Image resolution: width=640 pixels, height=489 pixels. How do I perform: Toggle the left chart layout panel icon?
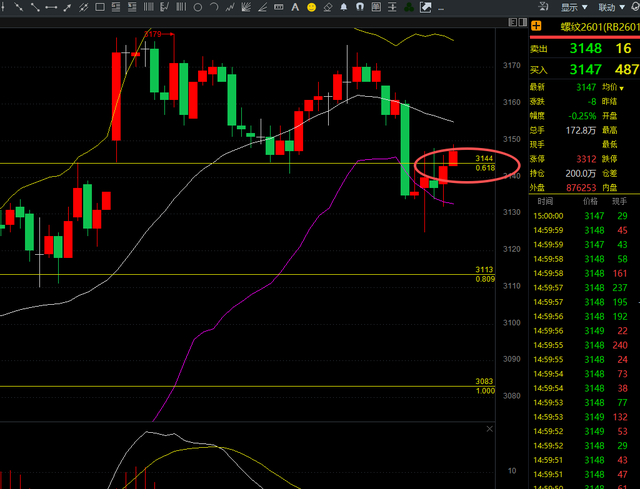[x=513, y=22]
